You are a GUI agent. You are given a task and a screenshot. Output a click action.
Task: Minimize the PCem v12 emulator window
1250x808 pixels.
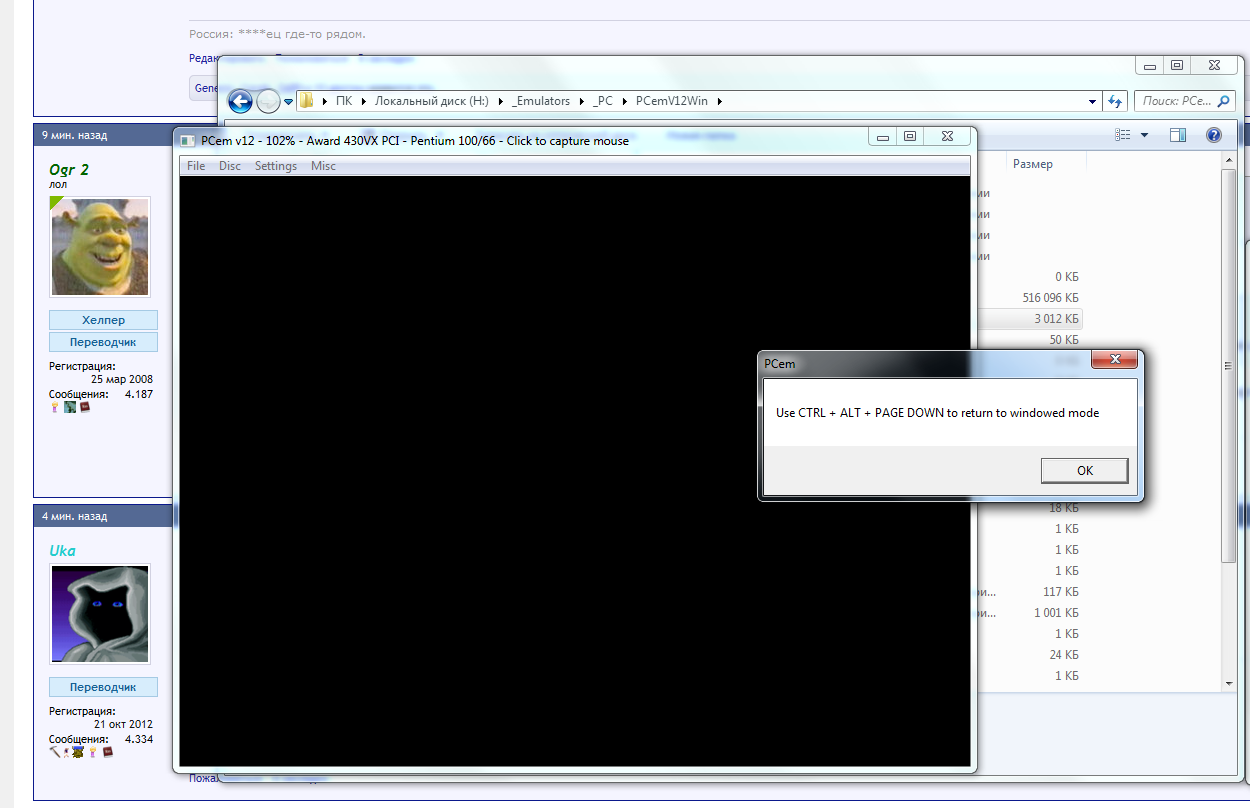(882, 137)
